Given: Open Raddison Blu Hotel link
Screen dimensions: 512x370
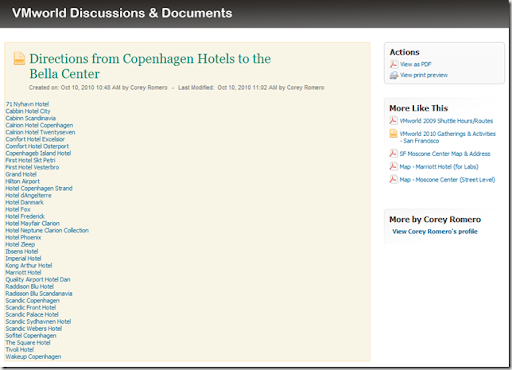Looking at the screenshot, I should click(x=30, y=286).
